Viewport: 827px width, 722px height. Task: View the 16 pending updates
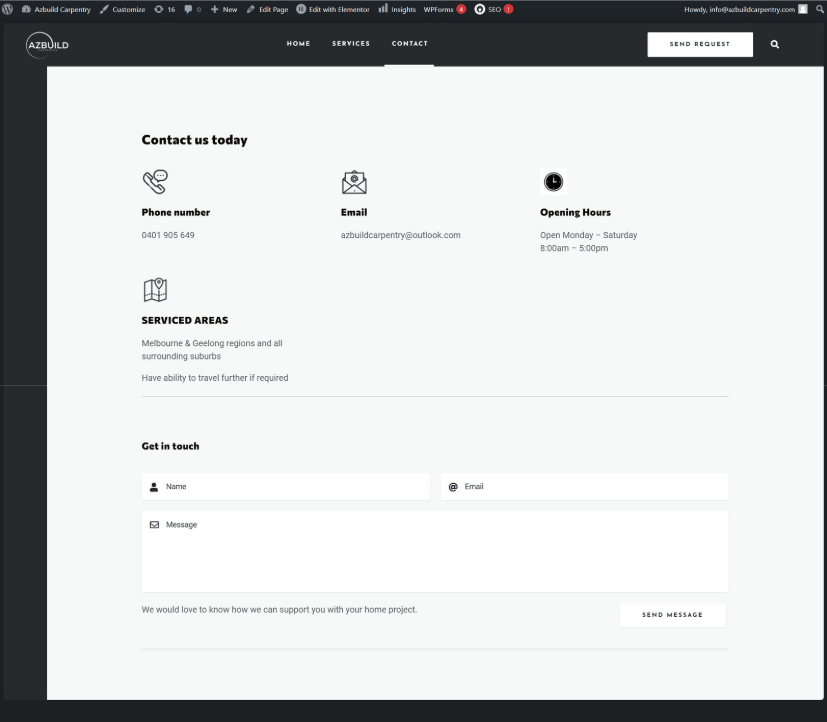165,9
